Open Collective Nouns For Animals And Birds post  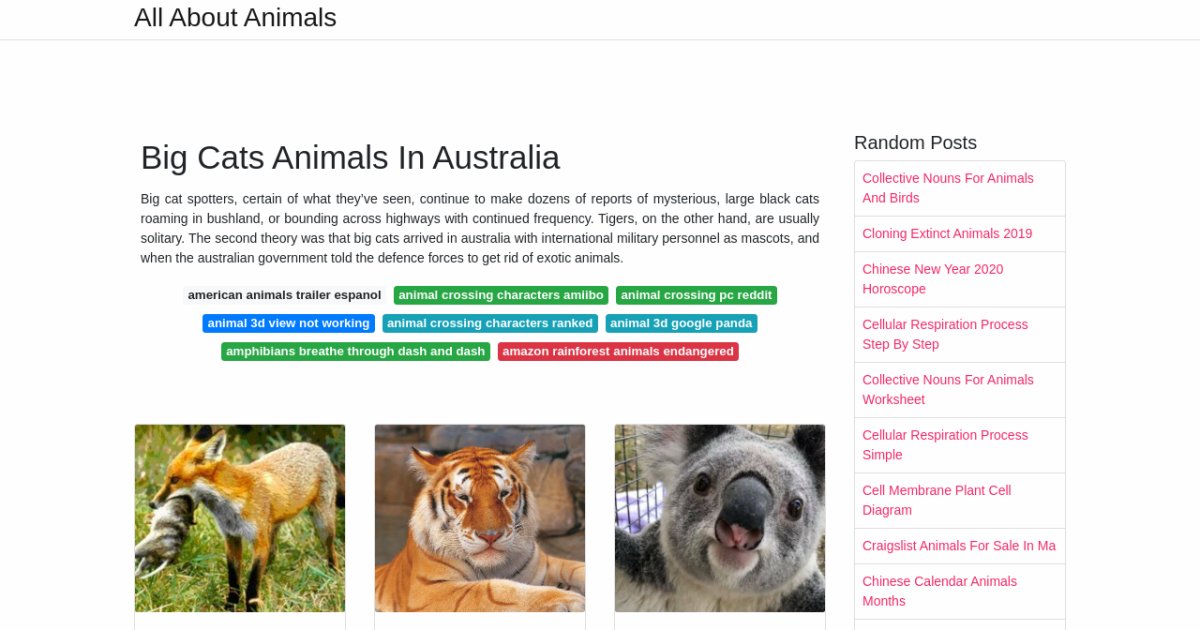coord(947,188)
